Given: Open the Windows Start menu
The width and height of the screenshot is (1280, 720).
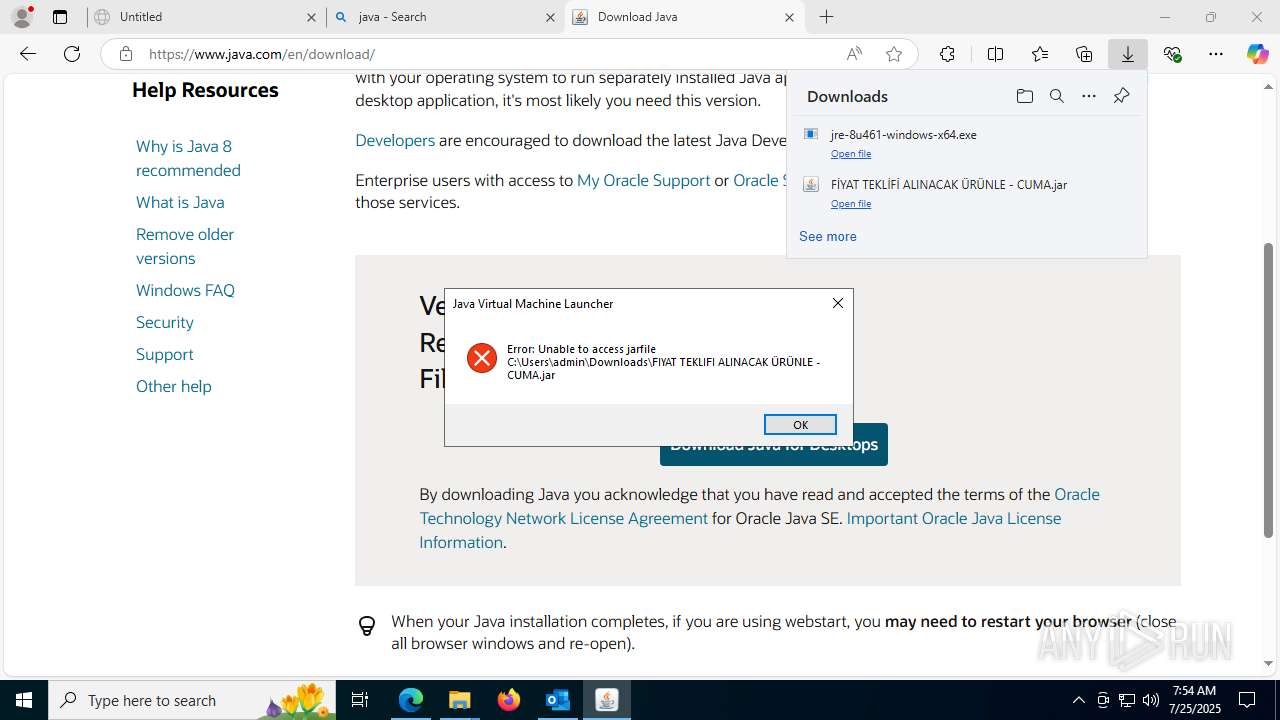Looking at the screenshot, I should point(24,700).
